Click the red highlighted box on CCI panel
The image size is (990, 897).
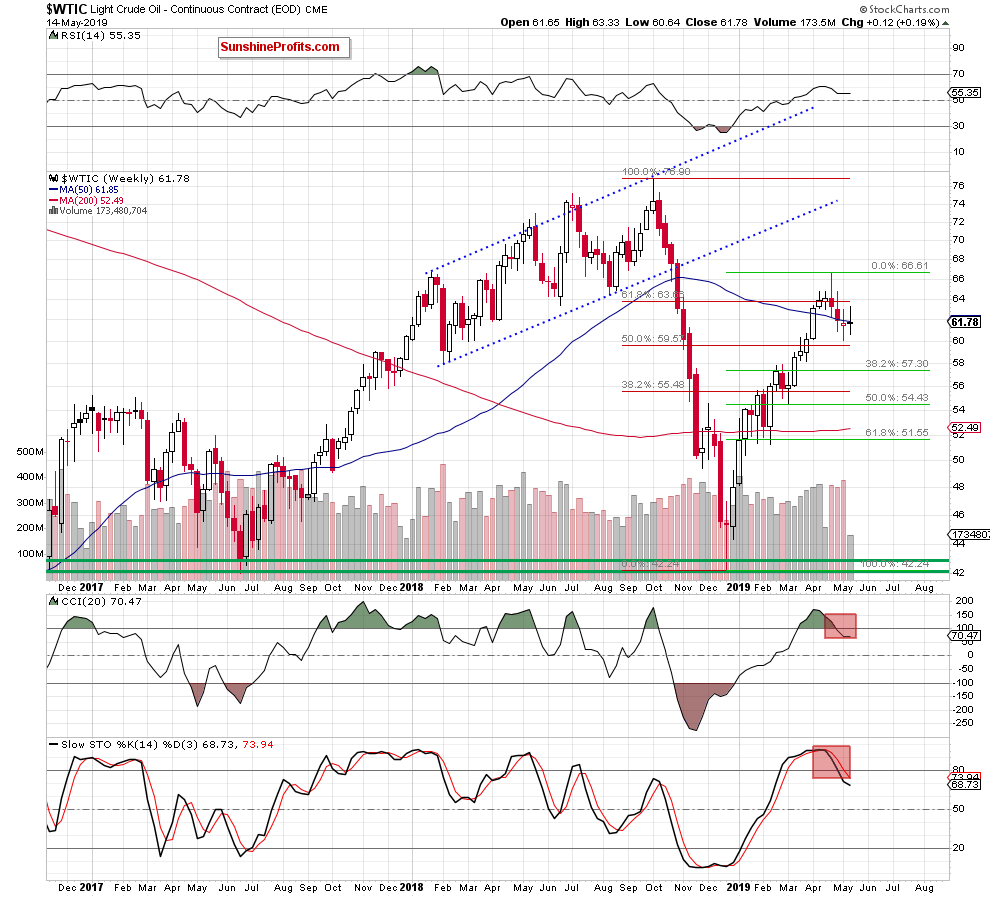(840, 626)
